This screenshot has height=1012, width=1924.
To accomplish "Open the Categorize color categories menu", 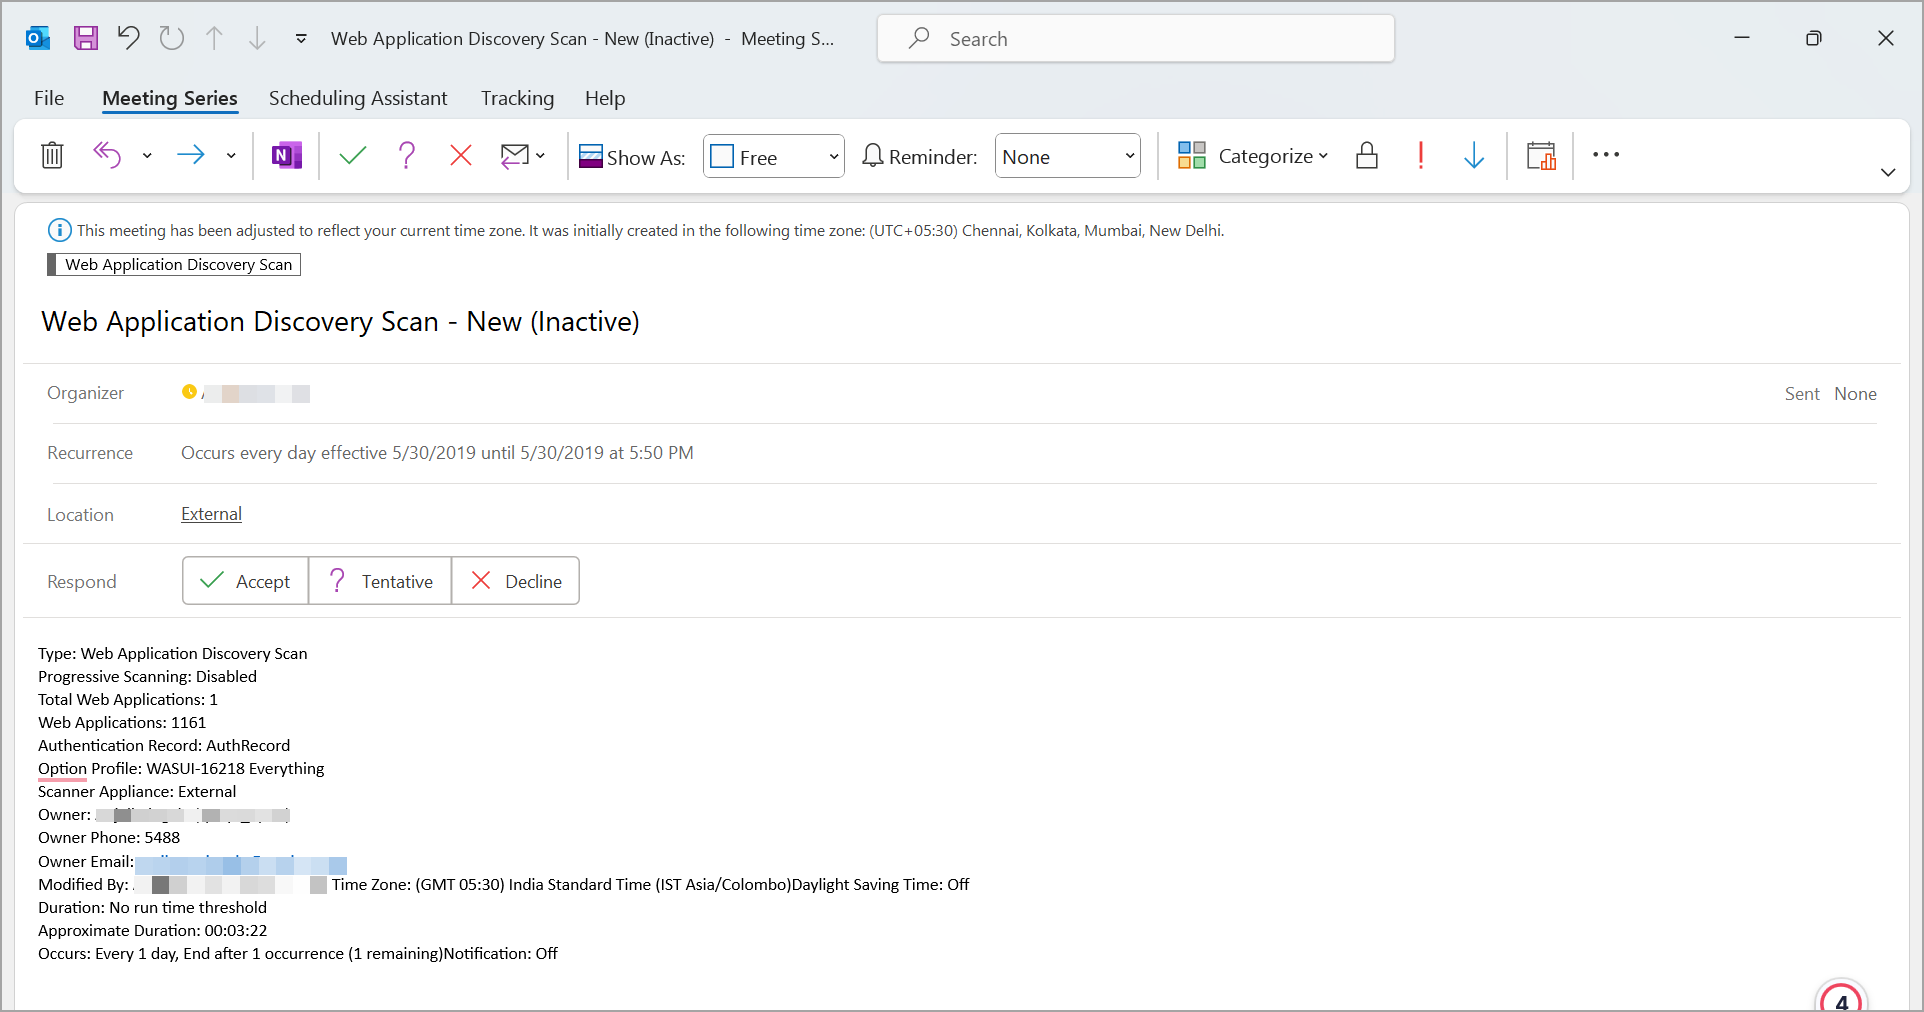I will click(x=1253, y=155).
